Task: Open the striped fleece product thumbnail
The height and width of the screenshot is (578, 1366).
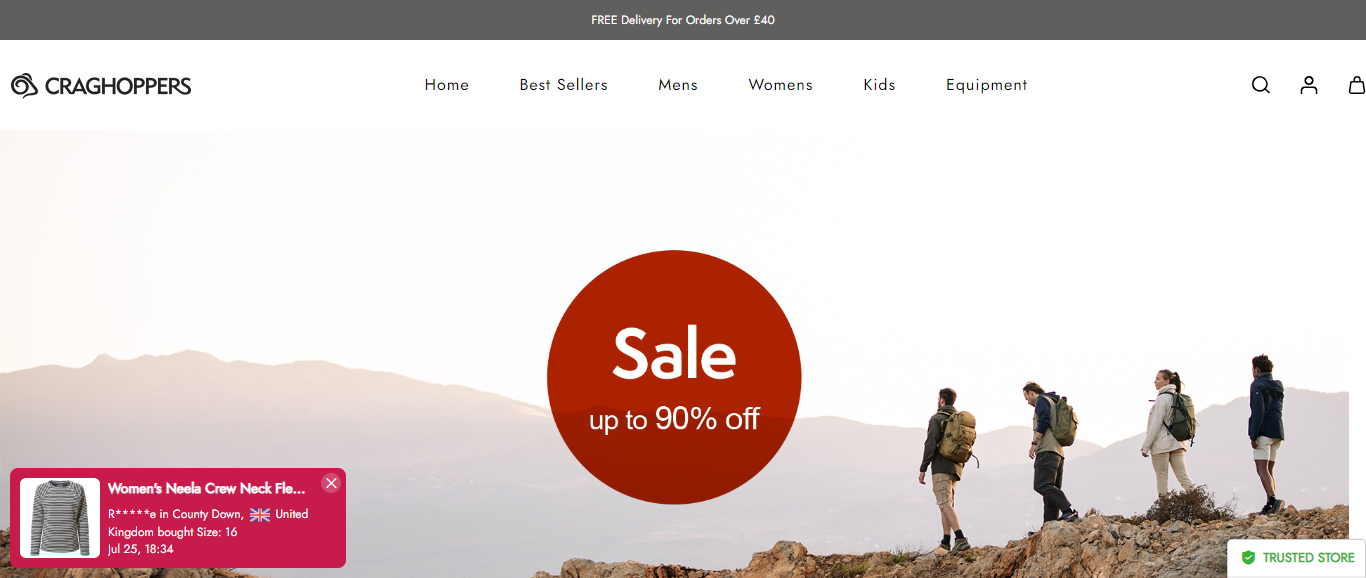Action: (60, 518)
